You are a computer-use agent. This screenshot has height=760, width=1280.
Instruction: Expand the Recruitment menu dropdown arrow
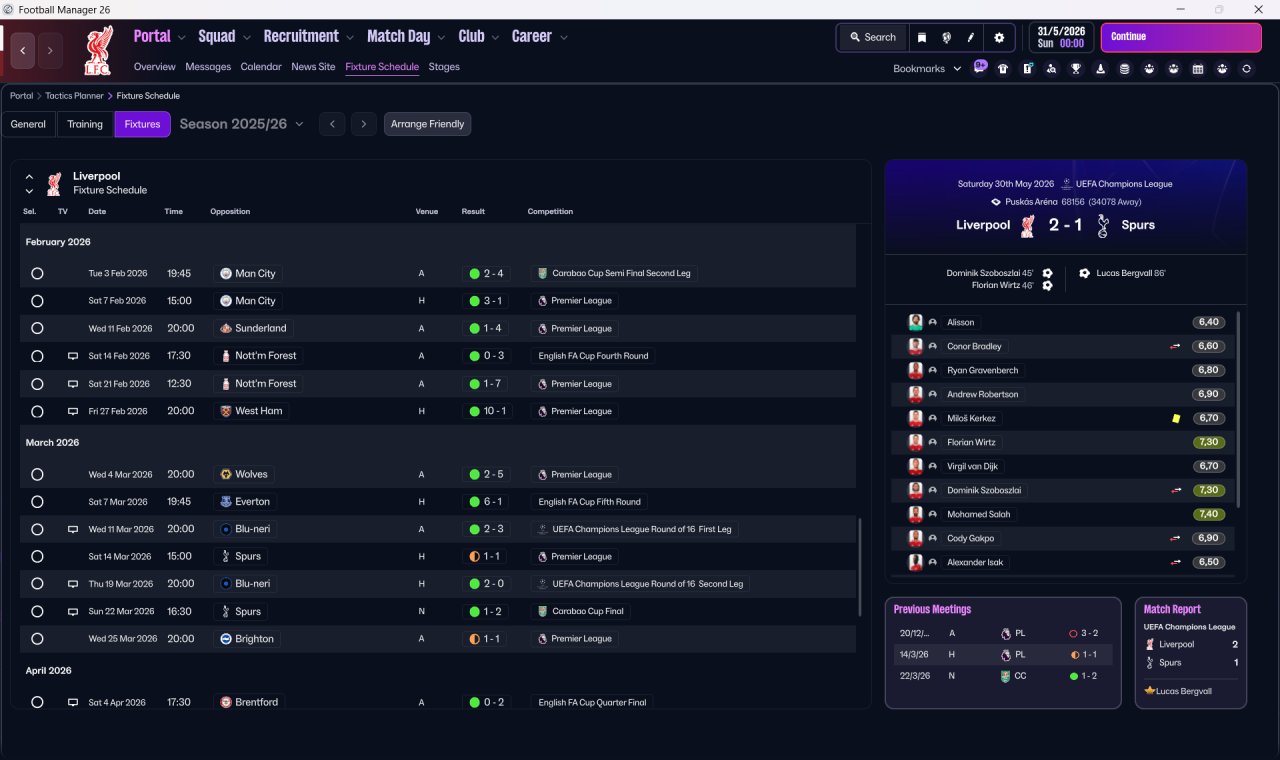click(350, 38)
